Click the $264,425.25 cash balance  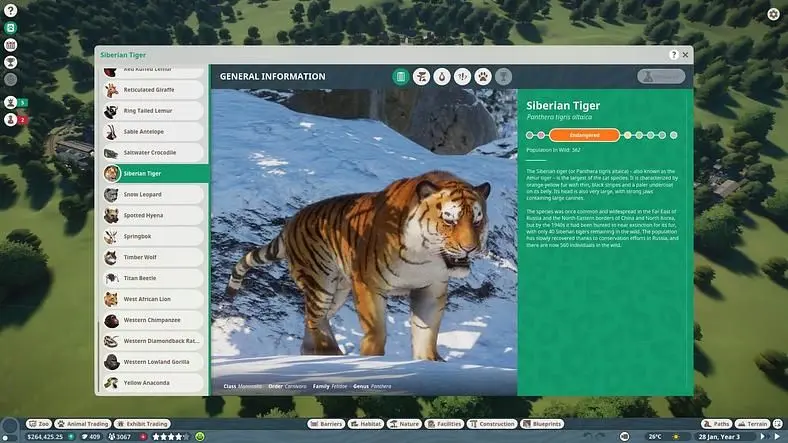45,437
